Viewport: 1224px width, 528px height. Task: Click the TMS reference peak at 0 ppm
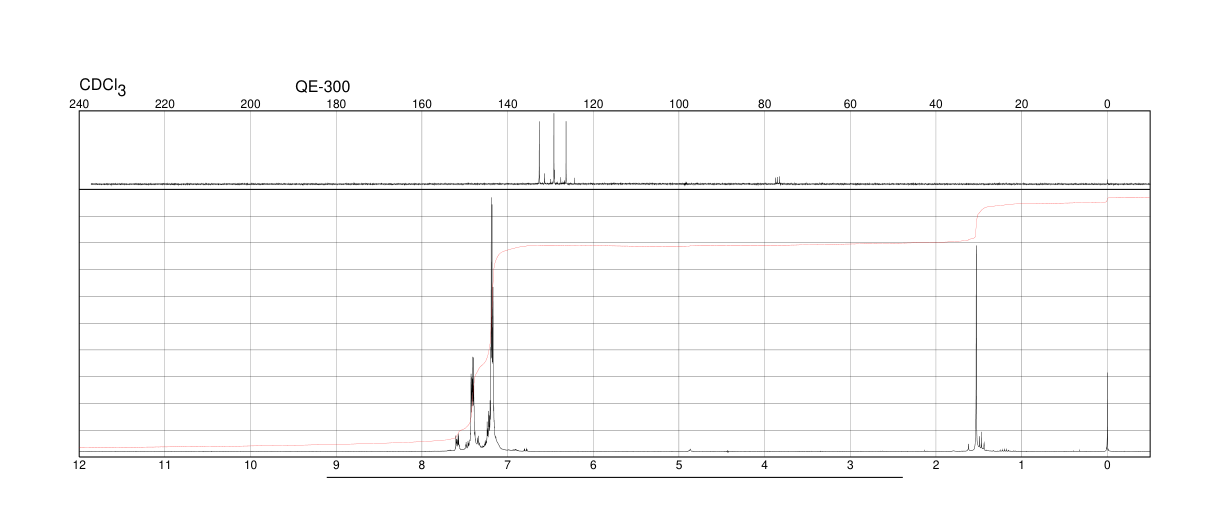click(x=1107, y=412)
